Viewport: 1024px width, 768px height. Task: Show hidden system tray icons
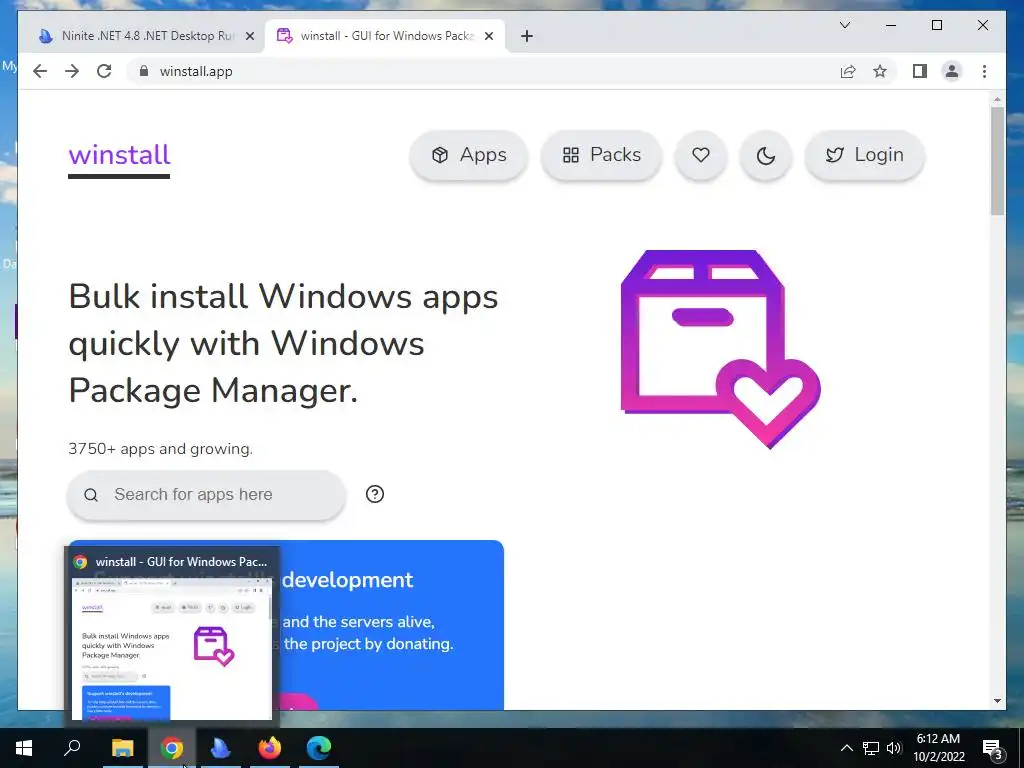[846, 748]
